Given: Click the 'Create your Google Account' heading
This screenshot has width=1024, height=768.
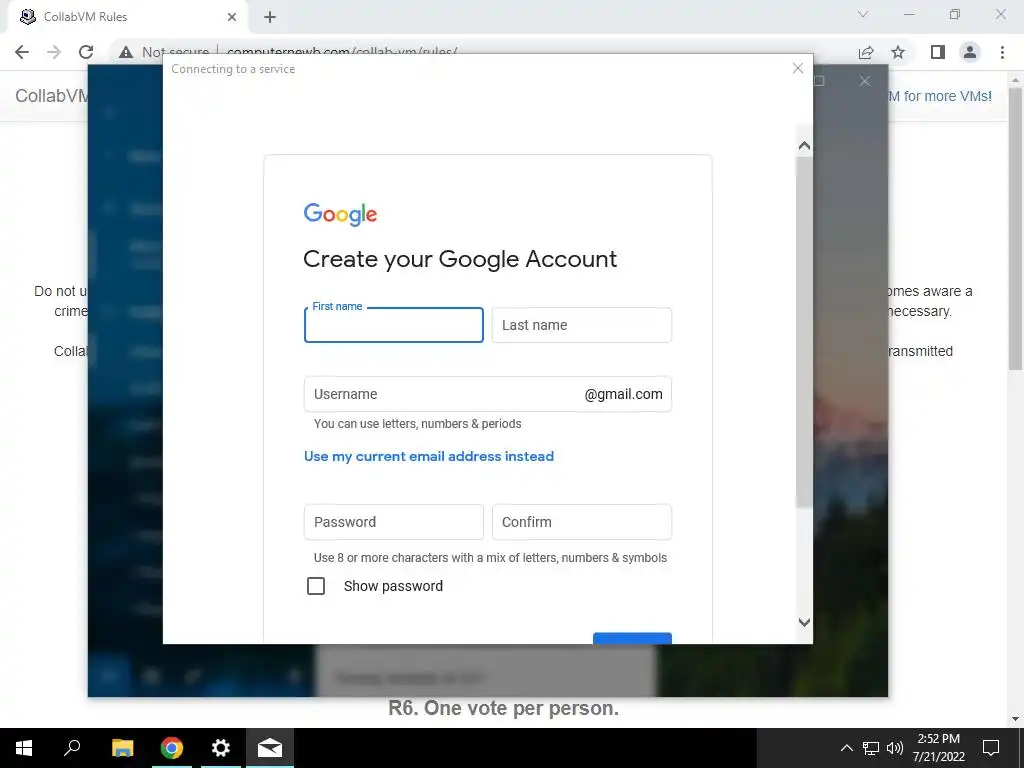Looking at the screenshot, I should pos(460,259).
